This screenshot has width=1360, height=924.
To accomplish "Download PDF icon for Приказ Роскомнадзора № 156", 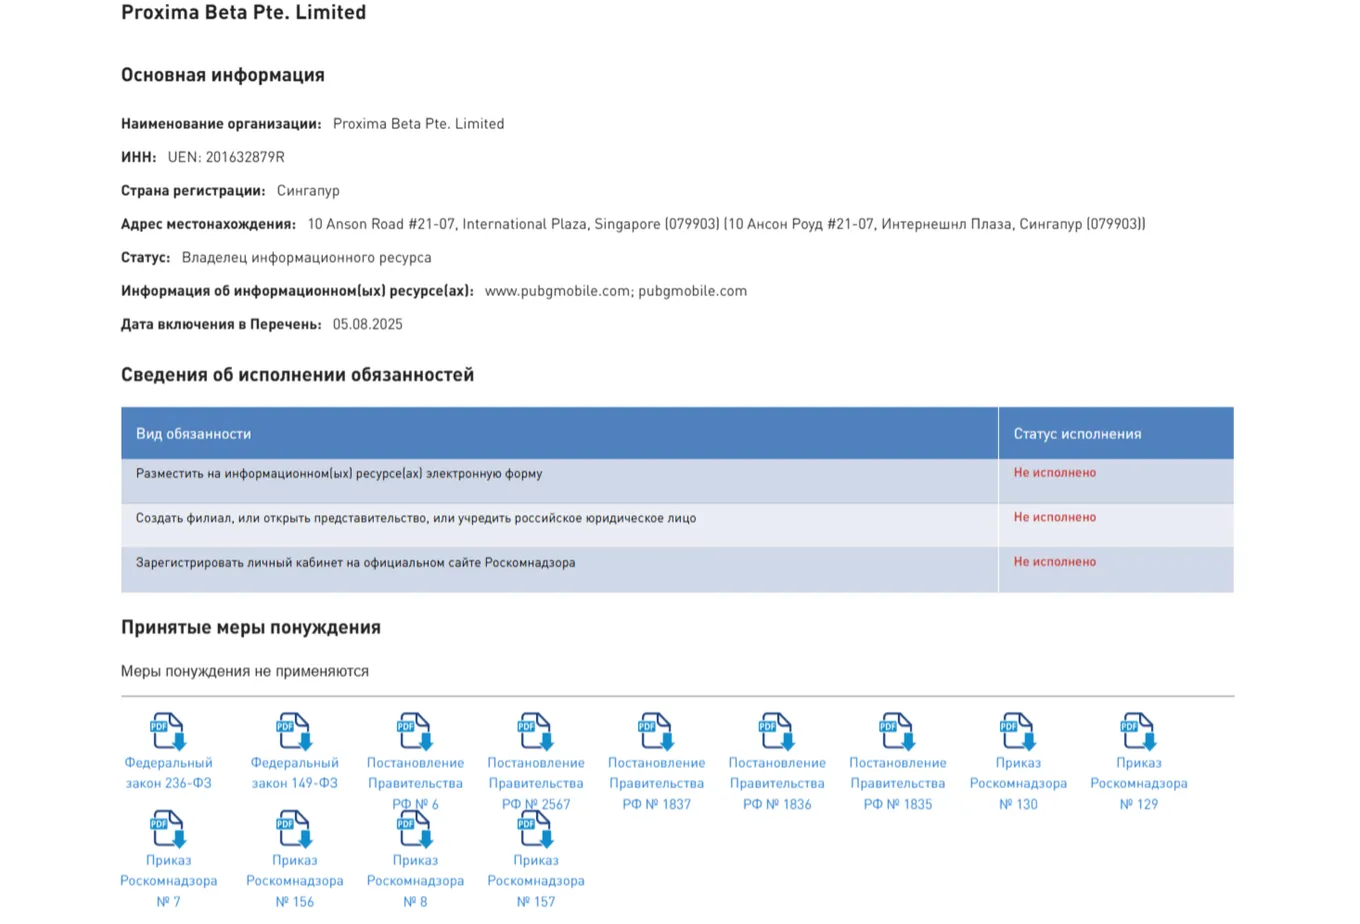I will 294,829.
